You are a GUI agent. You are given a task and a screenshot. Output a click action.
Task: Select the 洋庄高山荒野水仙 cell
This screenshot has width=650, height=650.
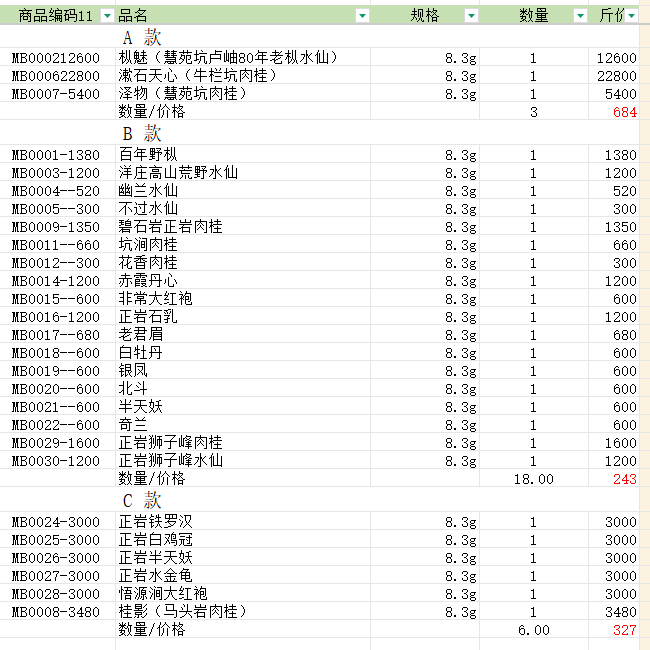(x=243, y=172)
